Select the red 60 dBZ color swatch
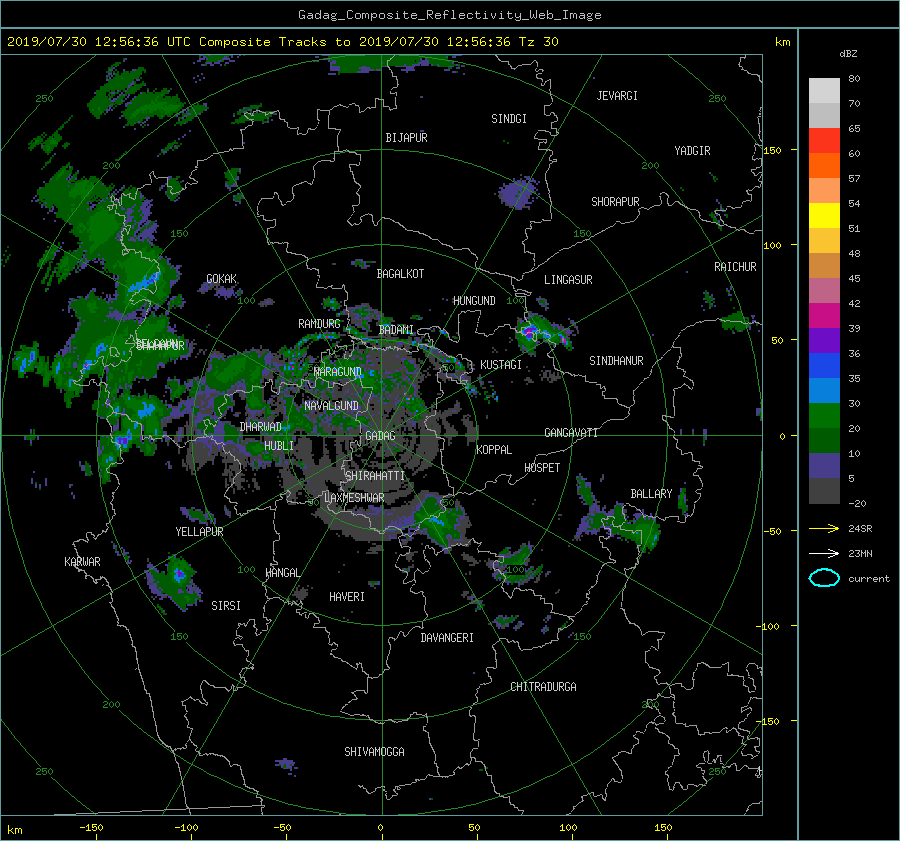900x841 pixels. 824,141
